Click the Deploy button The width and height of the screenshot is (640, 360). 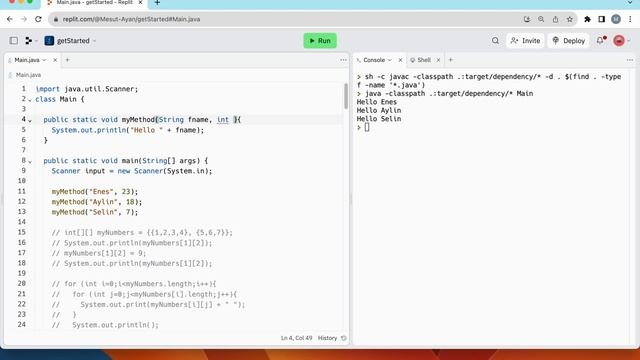(568, 41)
